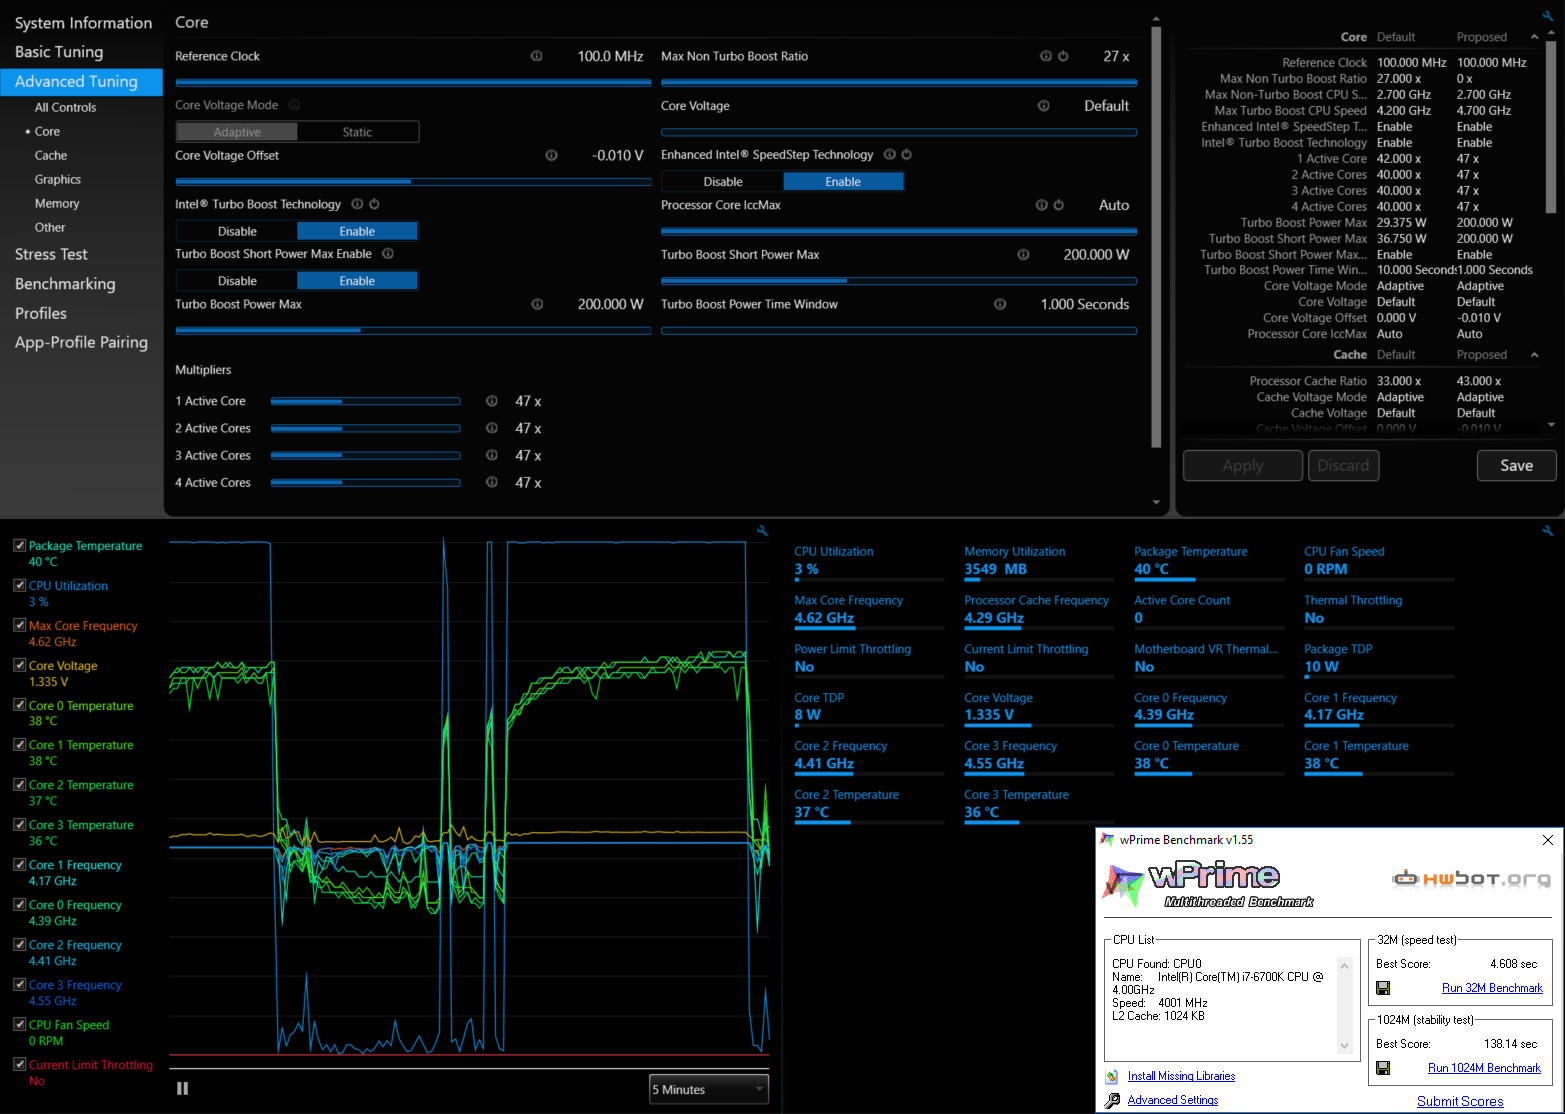Collapse the Core section in proposed settings list
Image resolution: width=1565 pixels, height=1114 pixels.
point(1534,37)
